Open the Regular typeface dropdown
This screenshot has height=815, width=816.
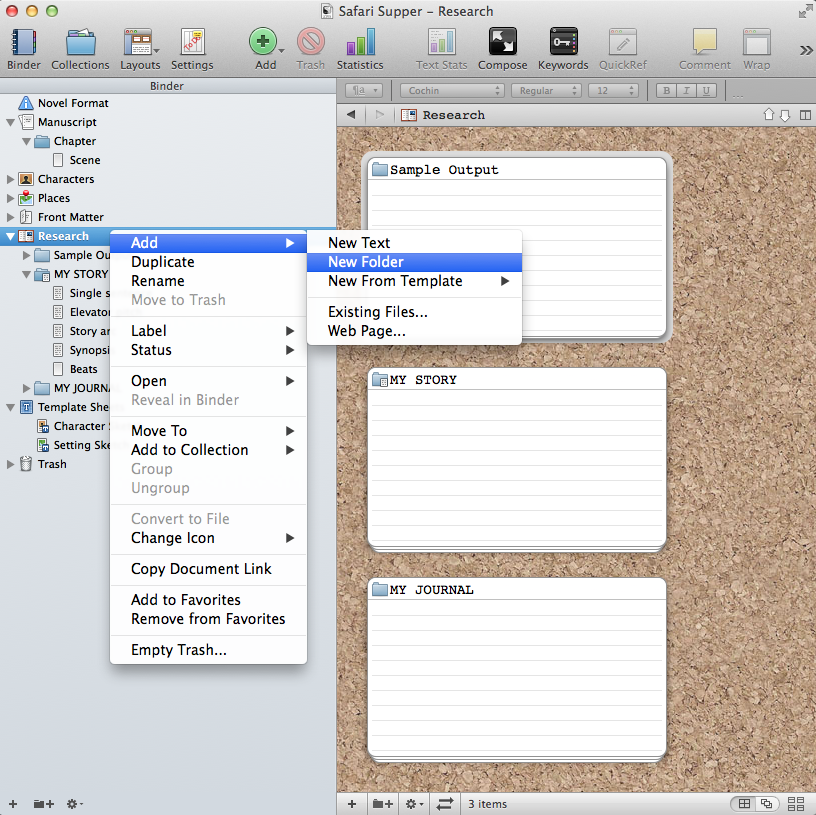point(546,91)
